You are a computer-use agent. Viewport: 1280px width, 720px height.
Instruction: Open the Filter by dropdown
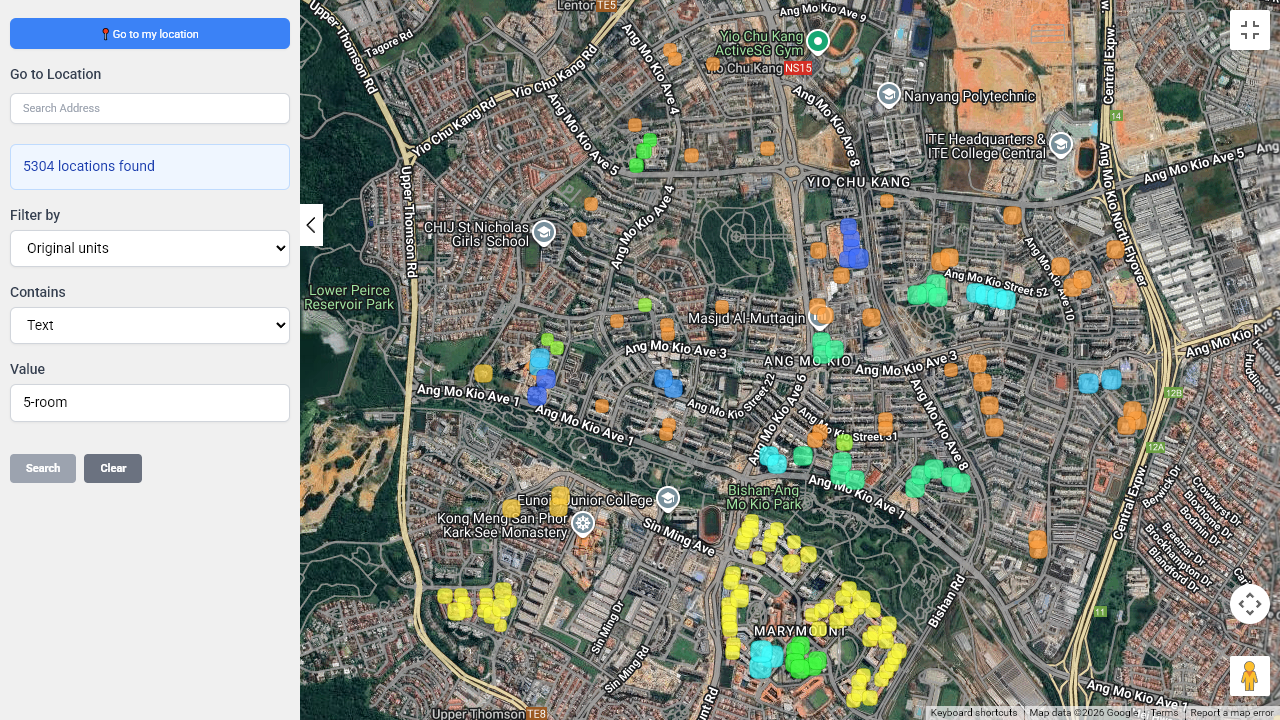(150, 248)
